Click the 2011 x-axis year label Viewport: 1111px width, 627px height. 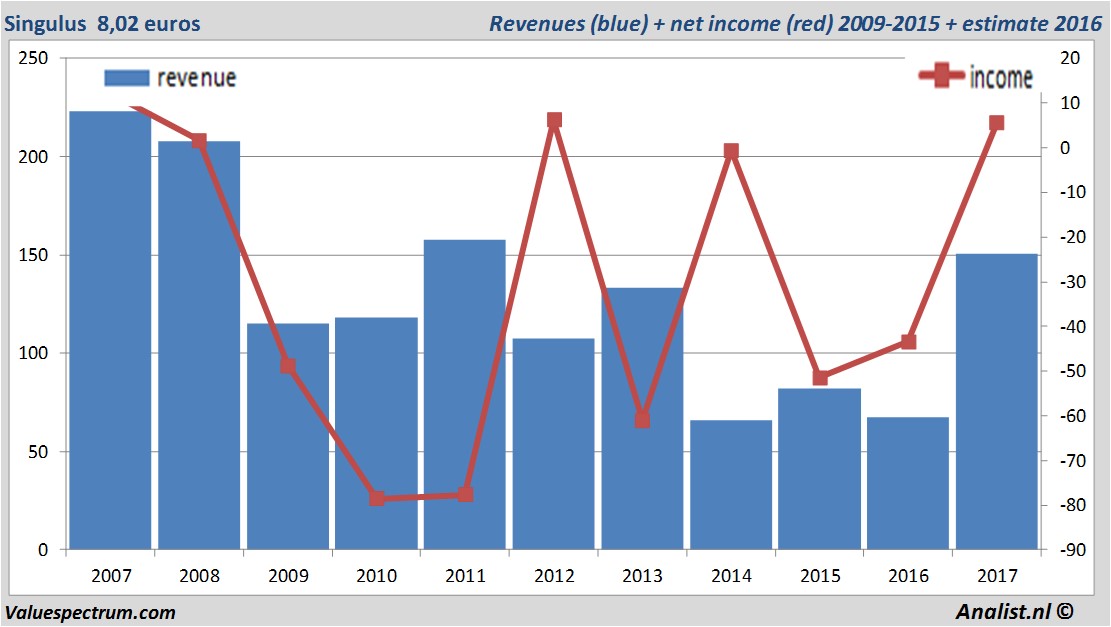pyautogui.click(x=466, y=575)
